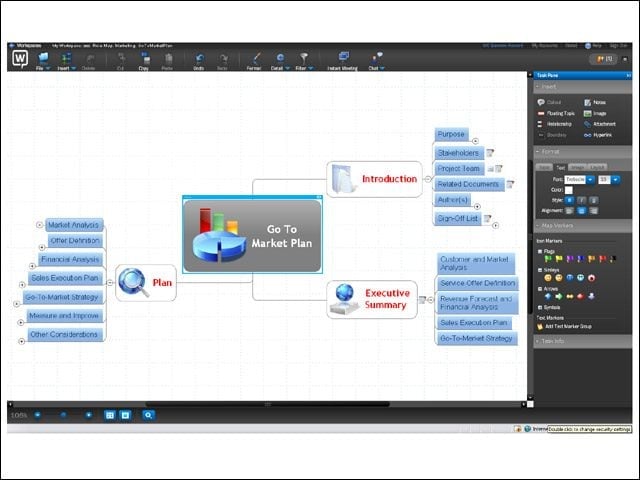
Task: Insert a Hyperlink from the task pane
Action: 598,135
